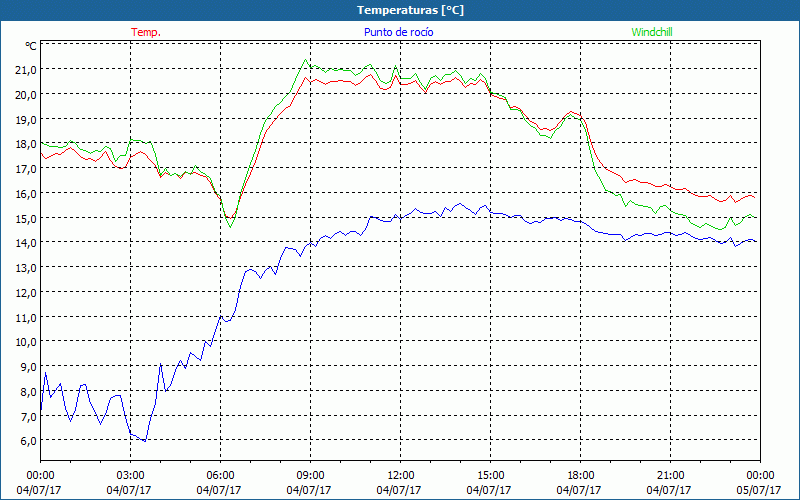
Task: Click the 12:00 time axis label
Action: [401, 476]
